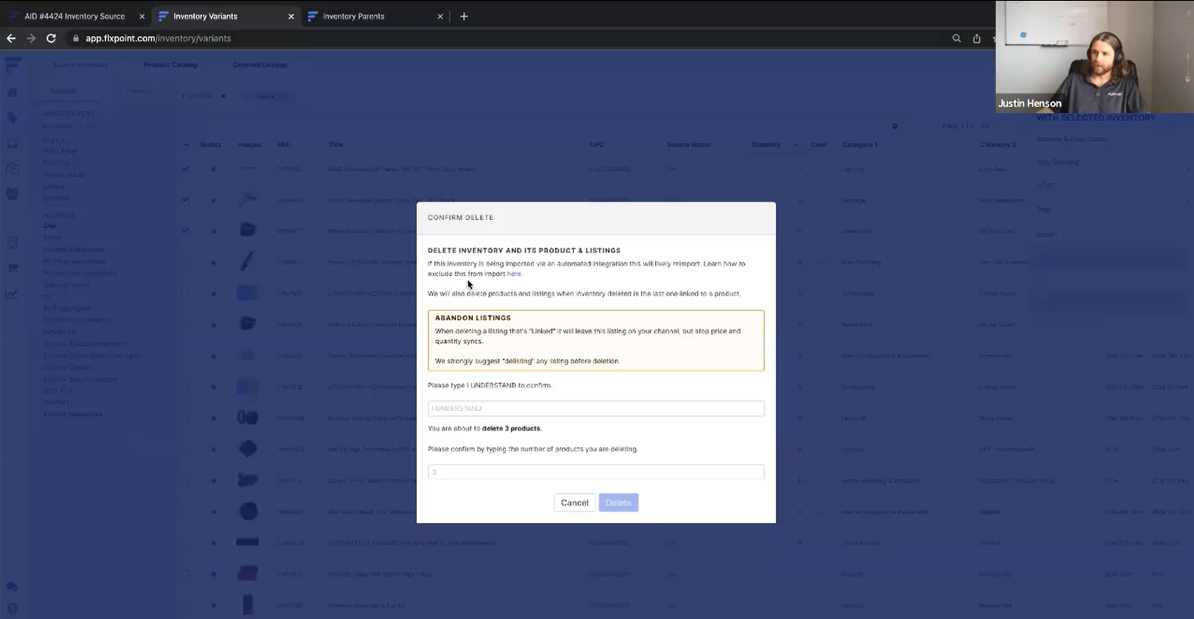The image size is (1194, 619).
Task: Filter by Delisted status
Action: coord(56,198)
